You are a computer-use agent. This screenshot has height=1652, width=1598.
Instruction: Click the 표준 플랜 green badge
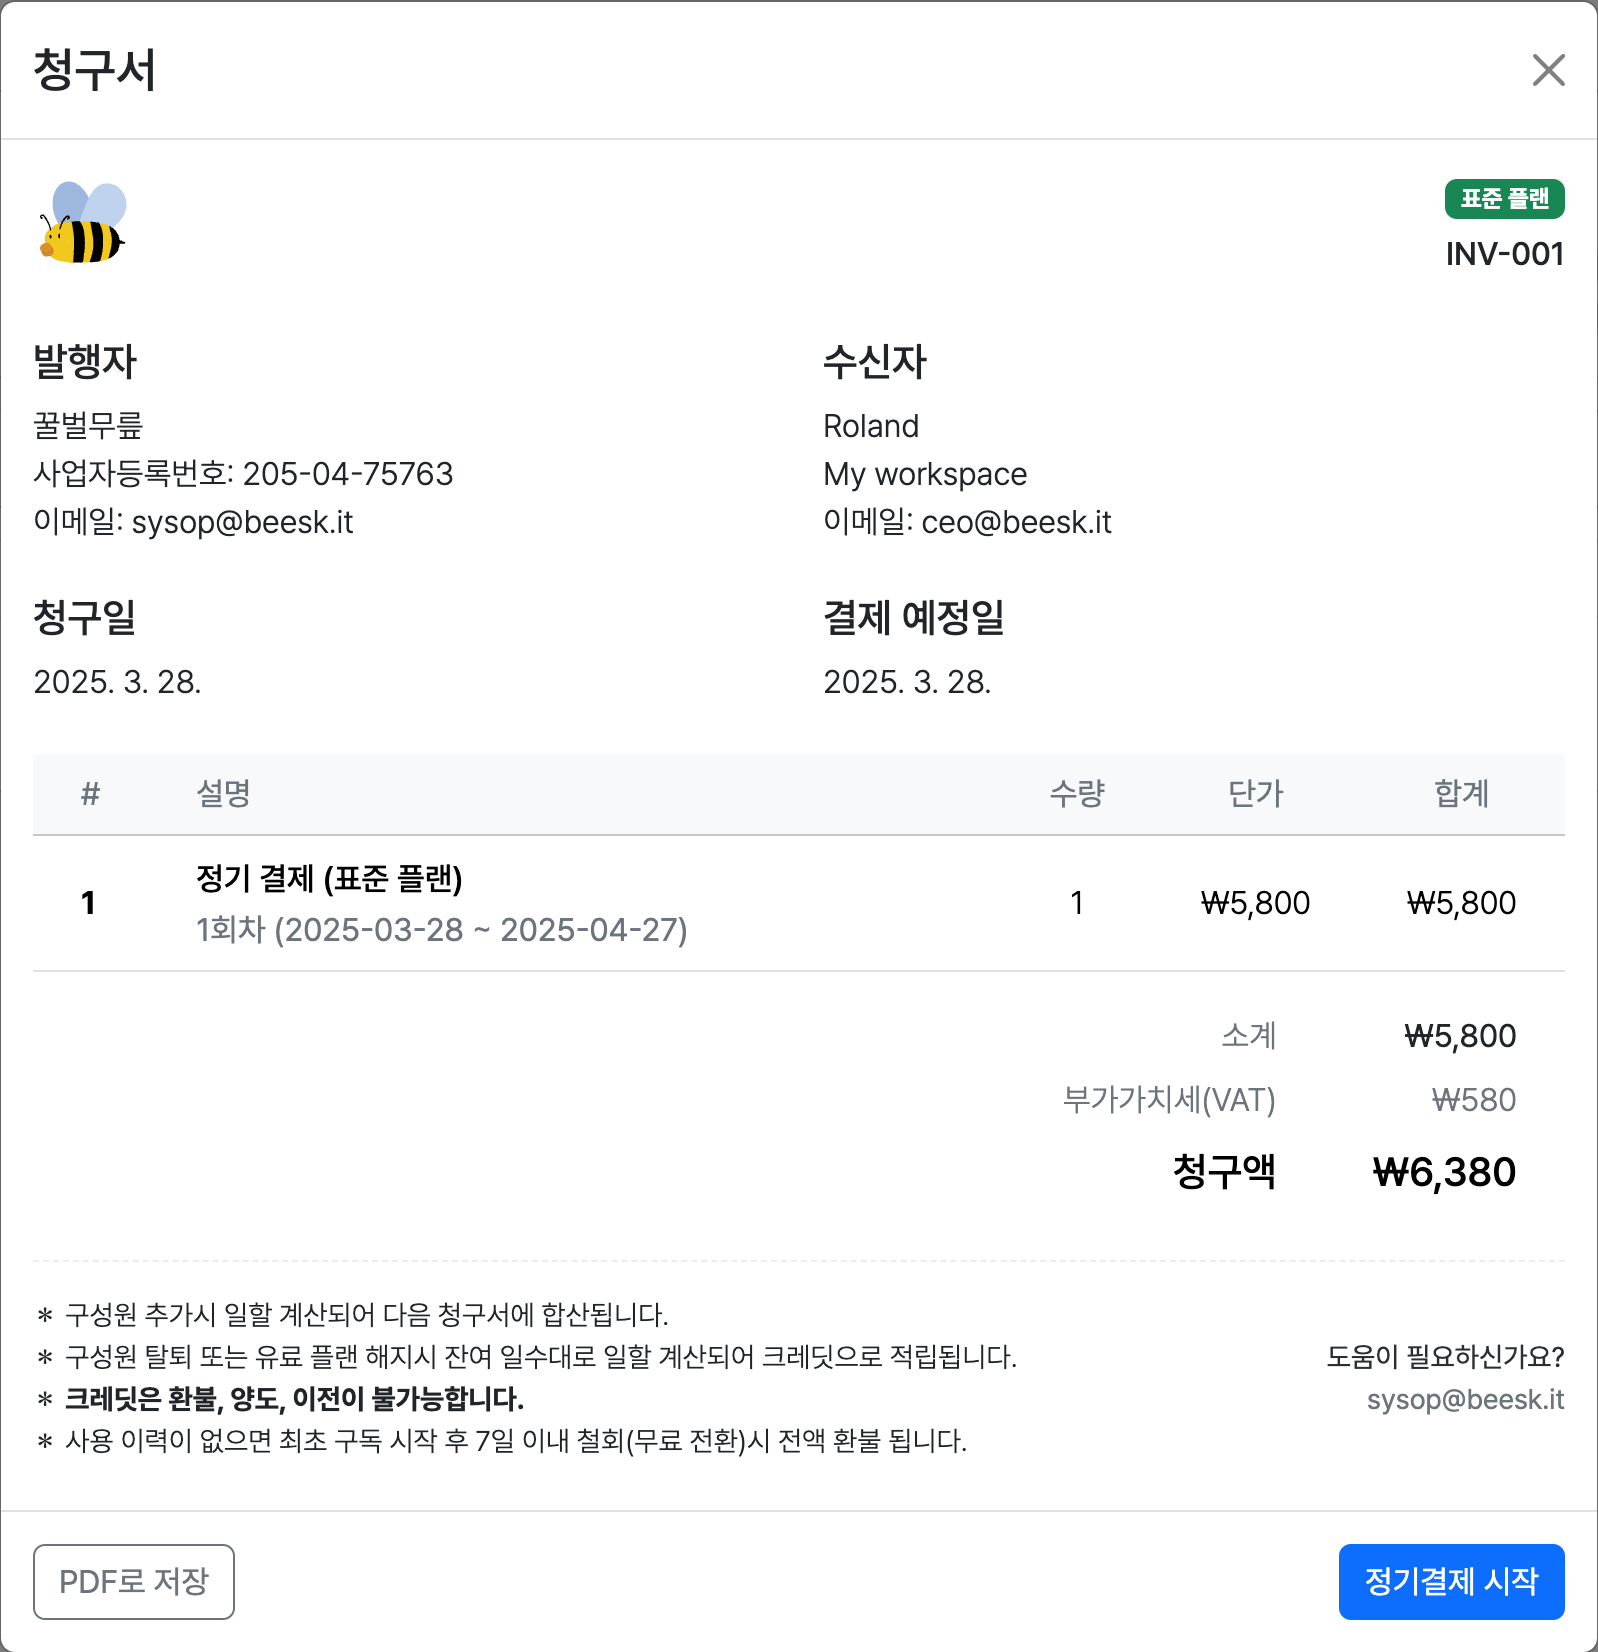[x=1504, y=199]
